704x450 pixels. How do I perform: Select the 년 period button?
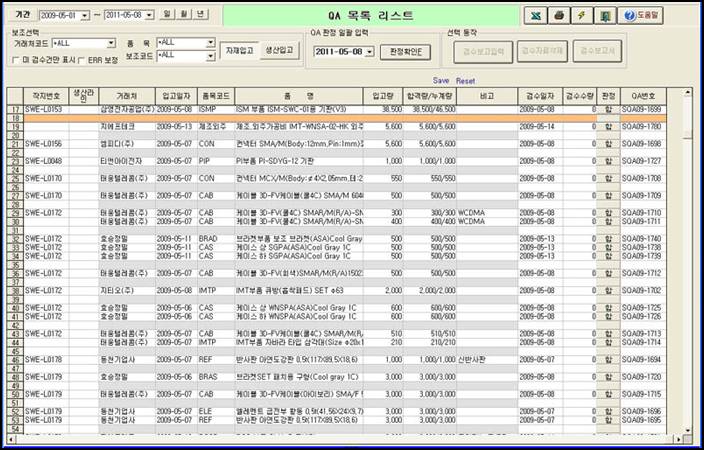coord(201,14)
